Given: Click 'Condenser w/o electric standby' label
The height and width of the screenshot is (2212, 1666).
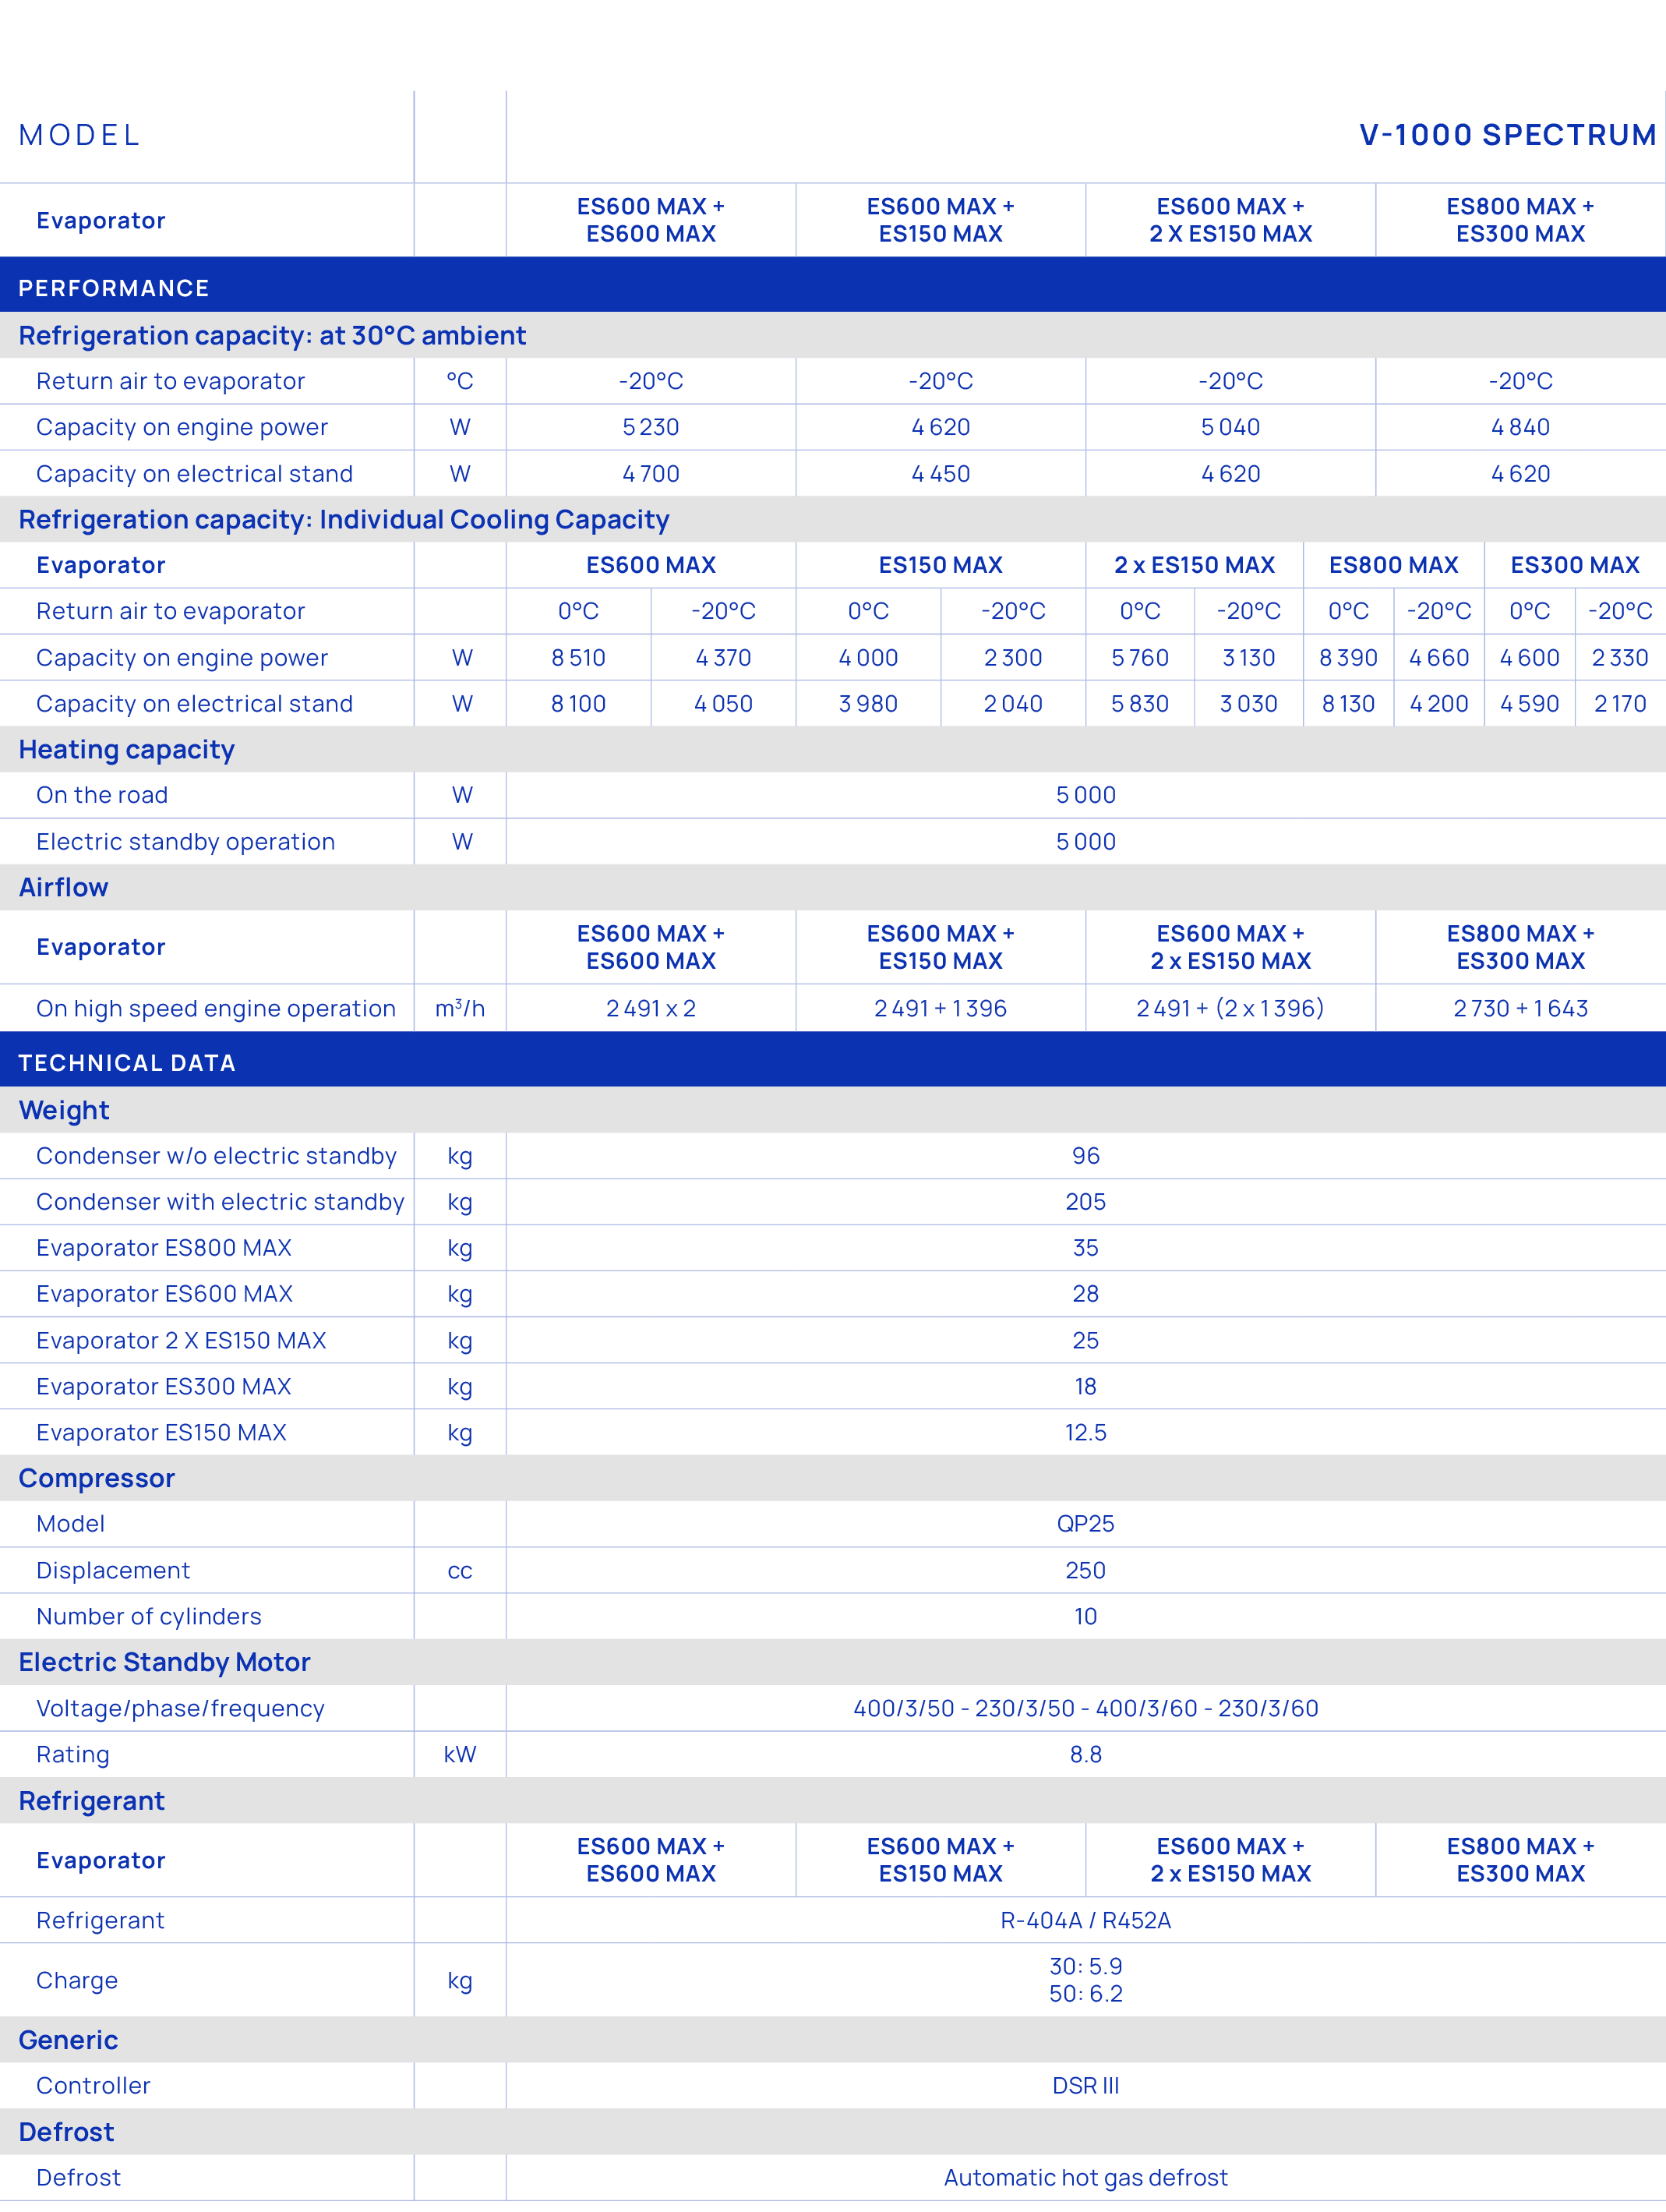Looking at the screenshot, I should point(217,1156).
